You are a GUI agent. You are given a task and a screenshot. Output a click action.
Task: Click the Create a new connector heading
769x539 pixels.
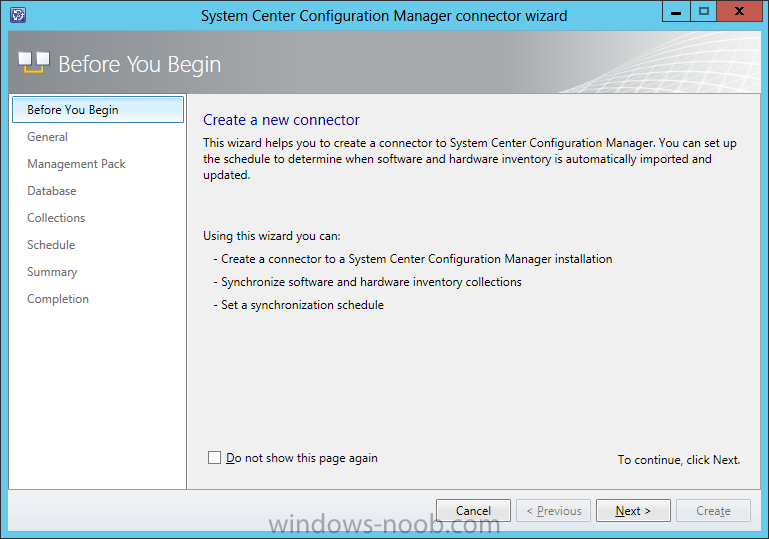point(281,120)
